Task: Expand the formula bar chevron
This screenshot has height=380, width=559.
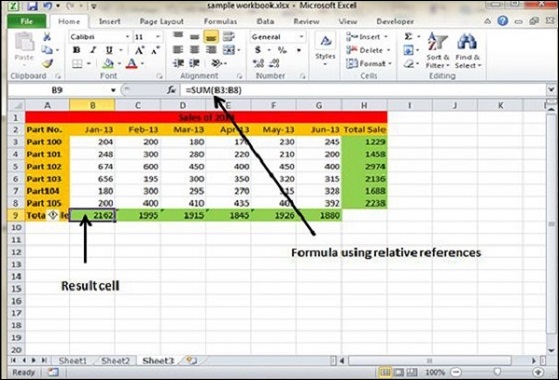Action: point(551,90)
